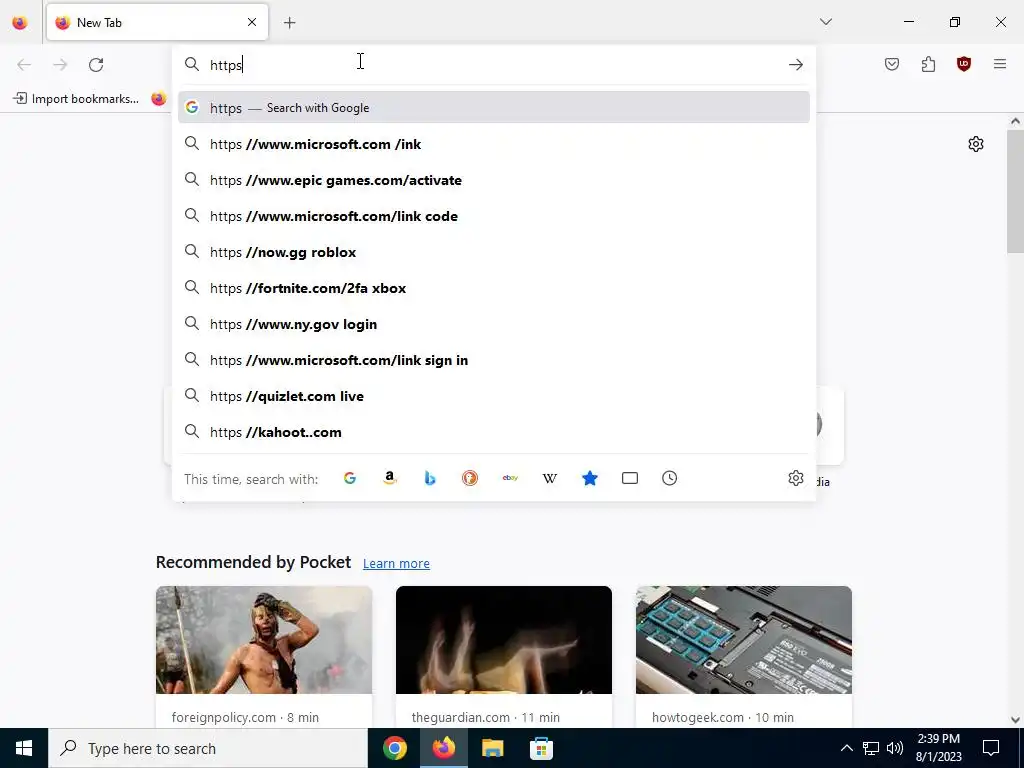Search this time with Google icon
Image resolution: width=1024 pixels, height=768 pixels.
350,479
